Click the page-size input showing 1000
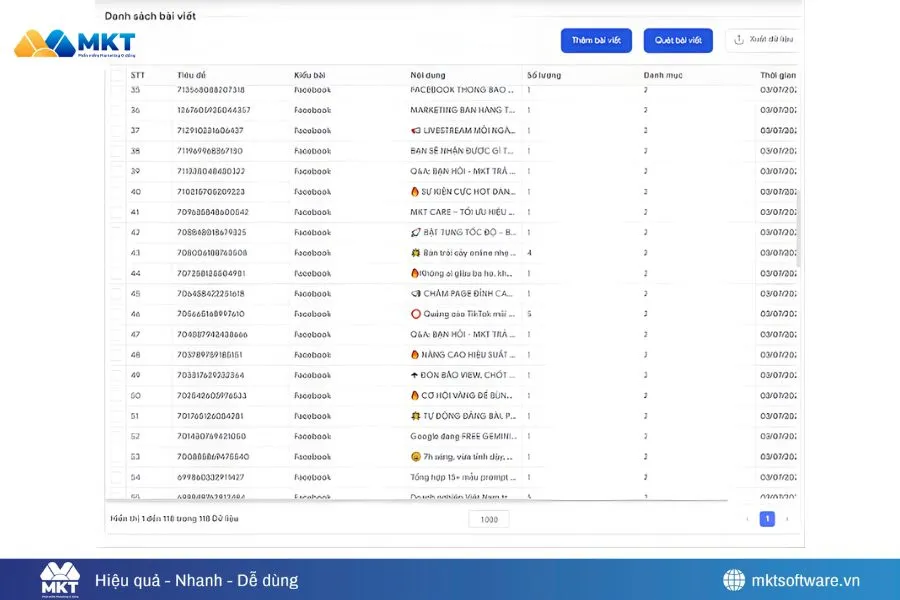Image resolution: width=900 pixels, height=600 pixels. (x=488, y=518)
